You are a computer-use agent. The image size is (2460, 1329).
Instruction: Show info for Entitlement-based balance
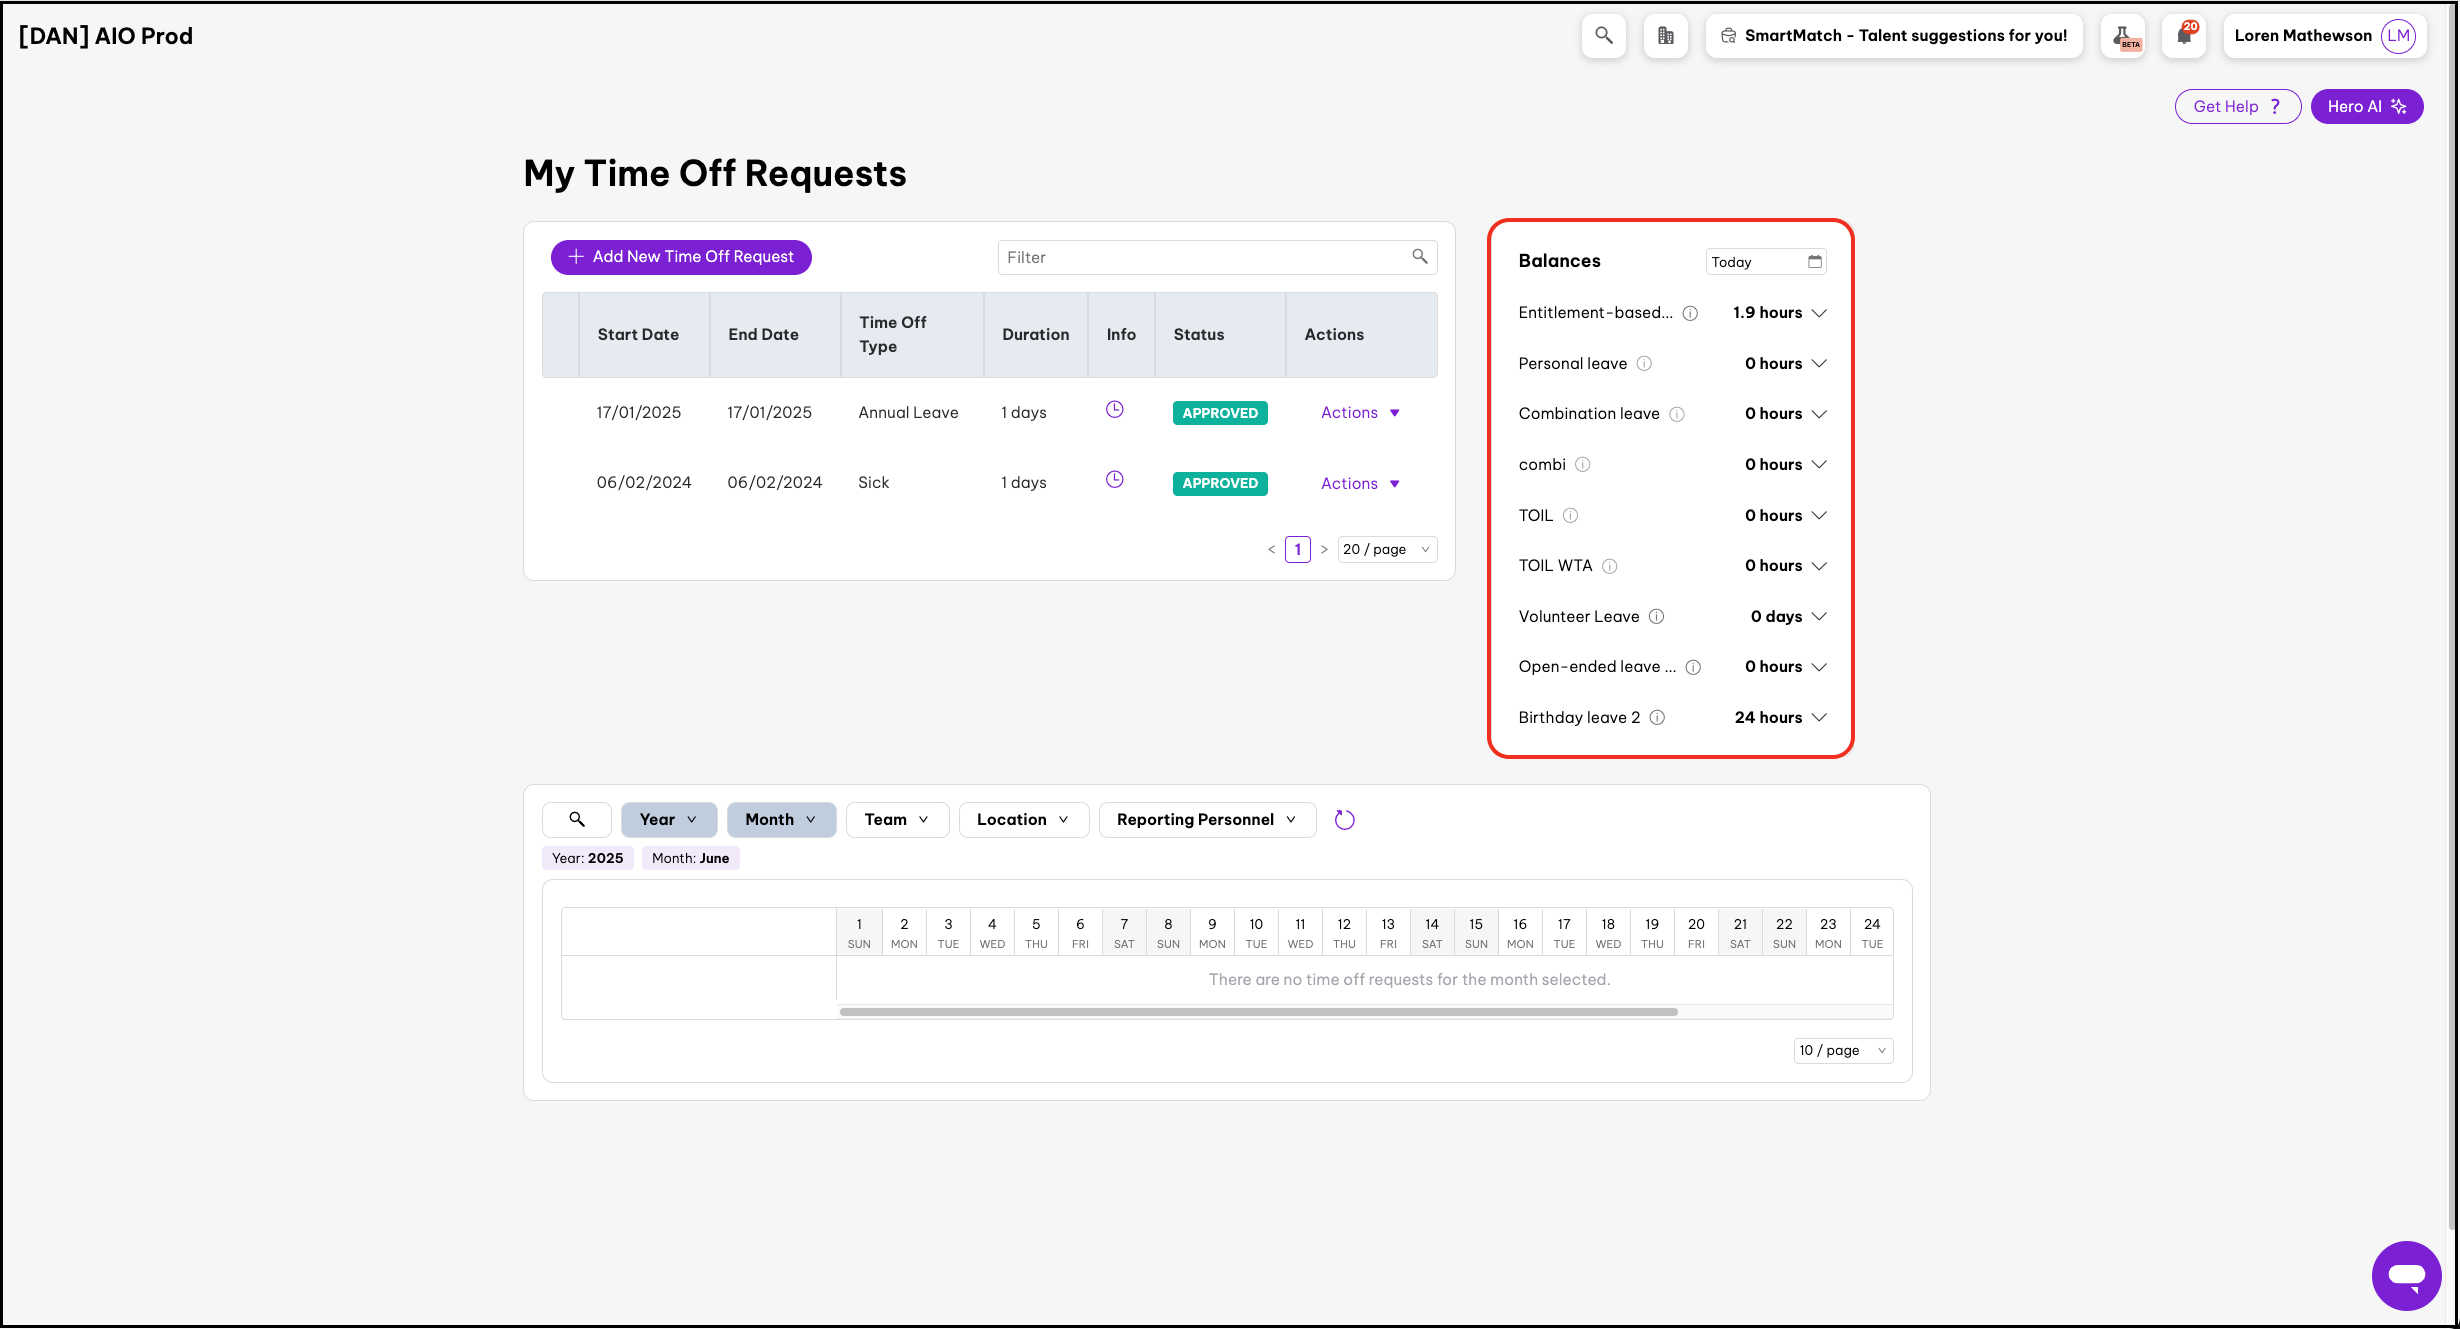click(x=1690, y=313)
